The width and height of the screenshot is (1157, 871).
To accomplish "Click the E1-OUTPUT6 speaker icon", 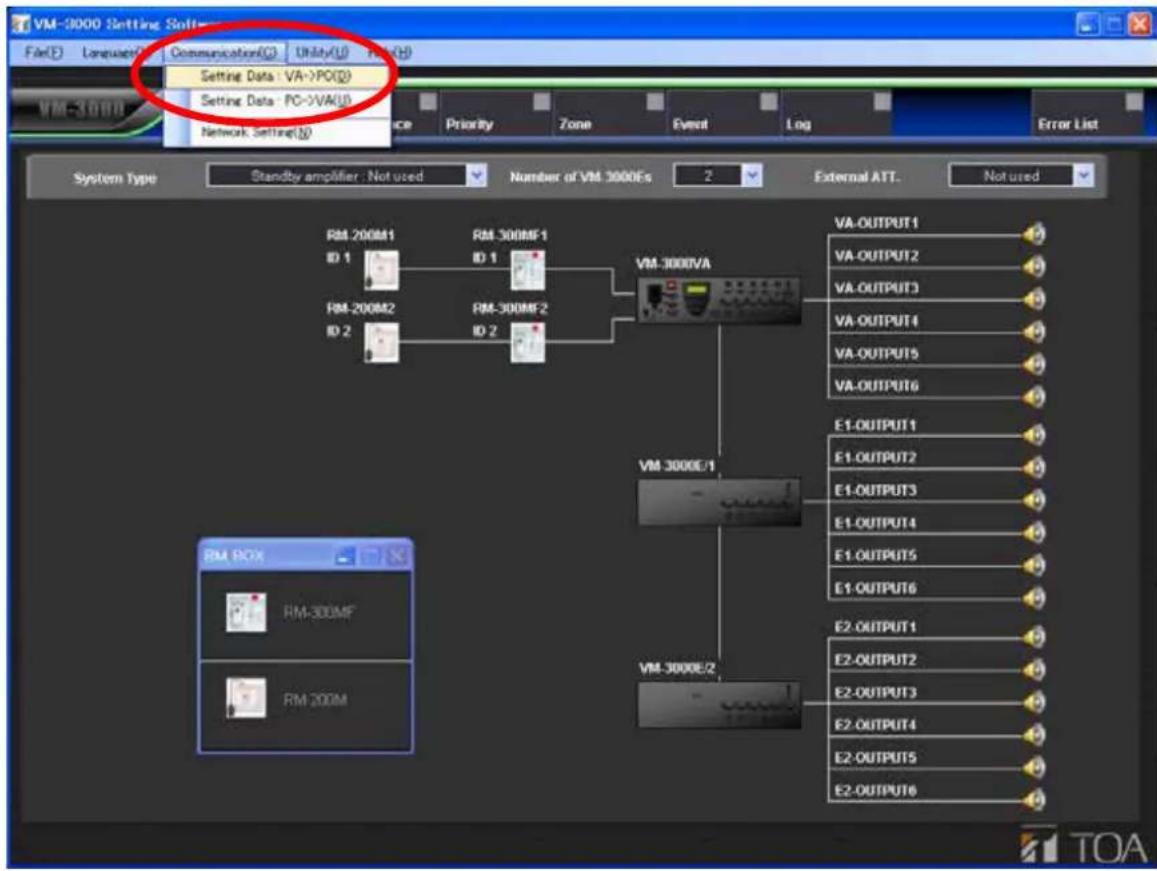I will pos(1035,598).
